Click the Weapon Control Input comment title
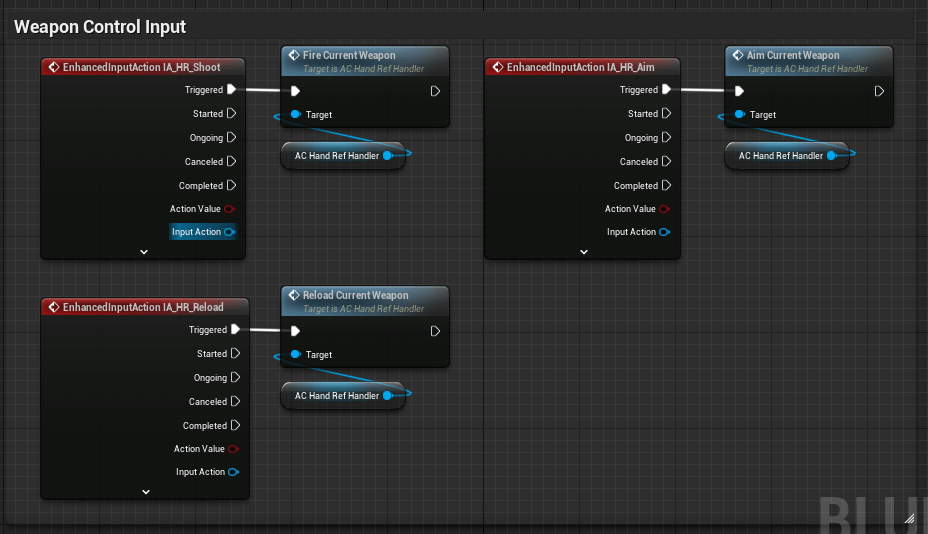 click(100, 27)
